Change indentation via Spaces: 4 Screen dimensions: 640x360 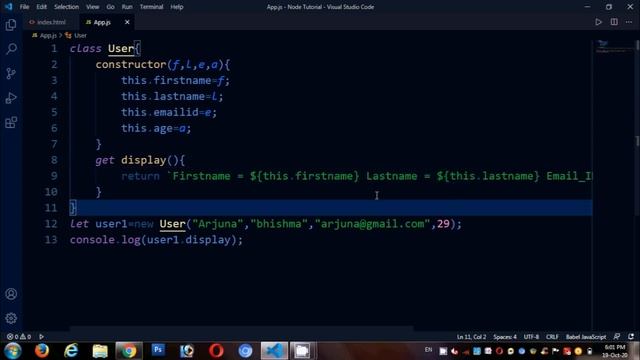click(x=504, y=337)
